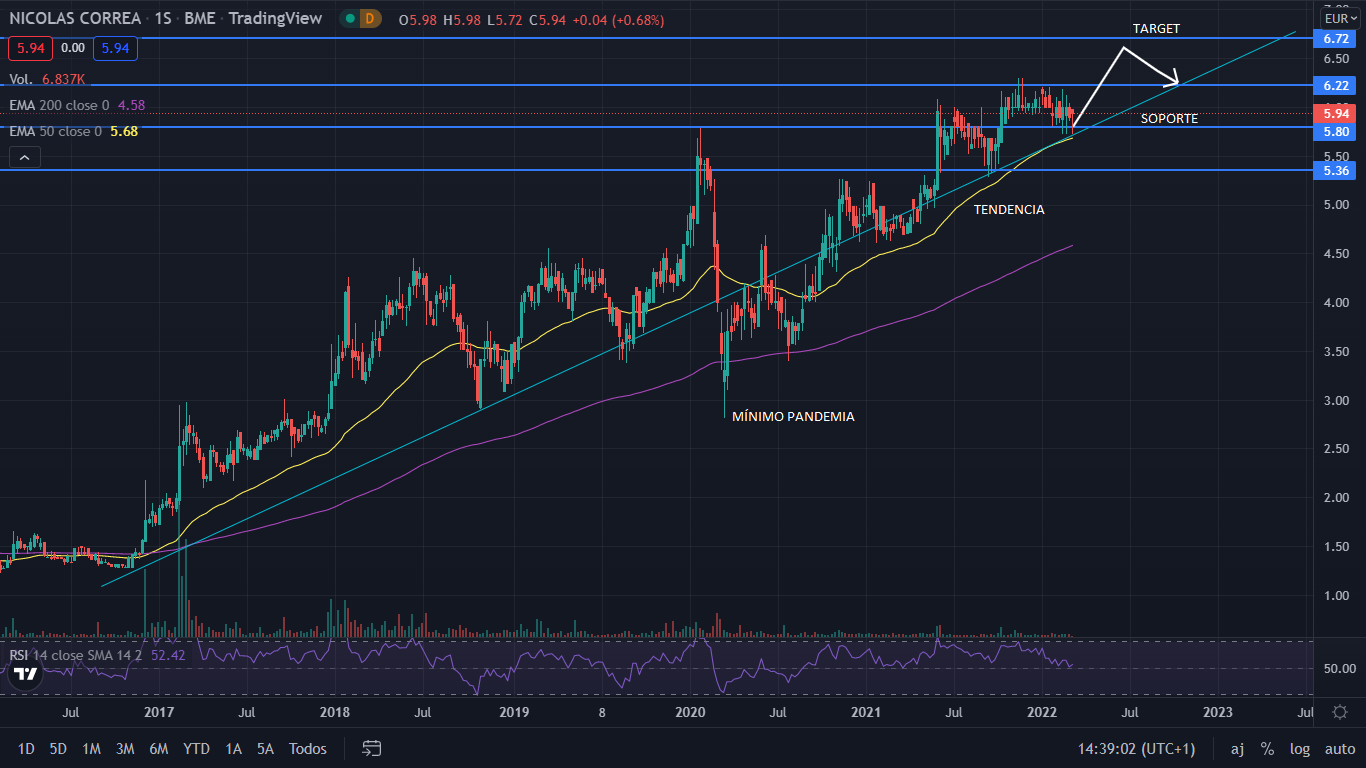
Task: Click the NICOLAS CORREA symbol title
Action: (x=75, y=19)
